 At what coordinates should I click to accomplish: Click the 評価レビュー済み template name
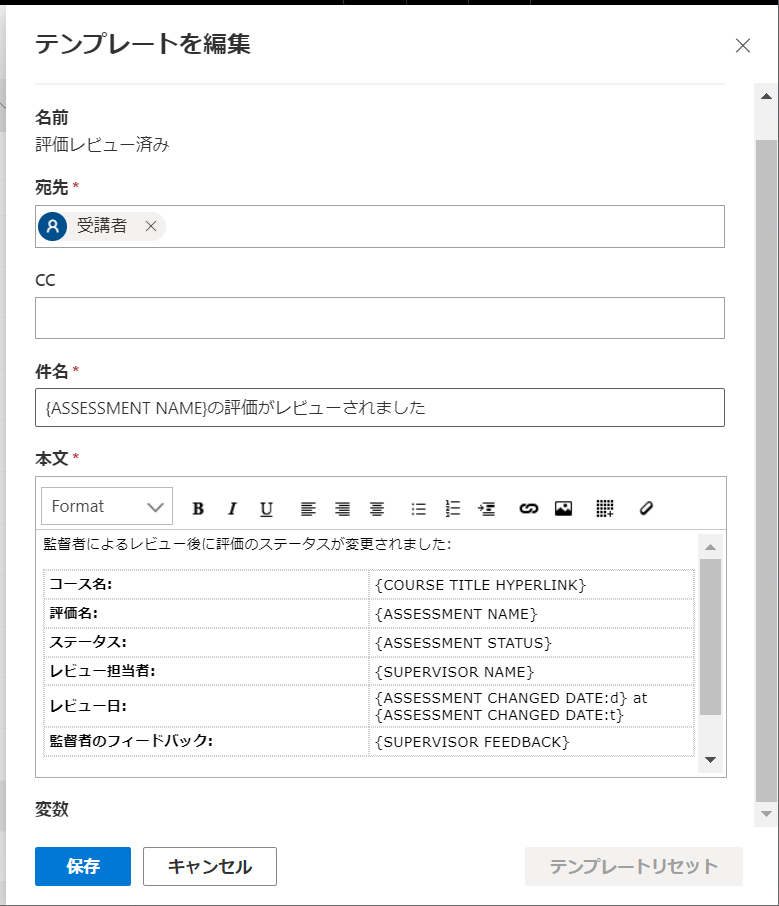pyautogui.click(x=102, y=144)
